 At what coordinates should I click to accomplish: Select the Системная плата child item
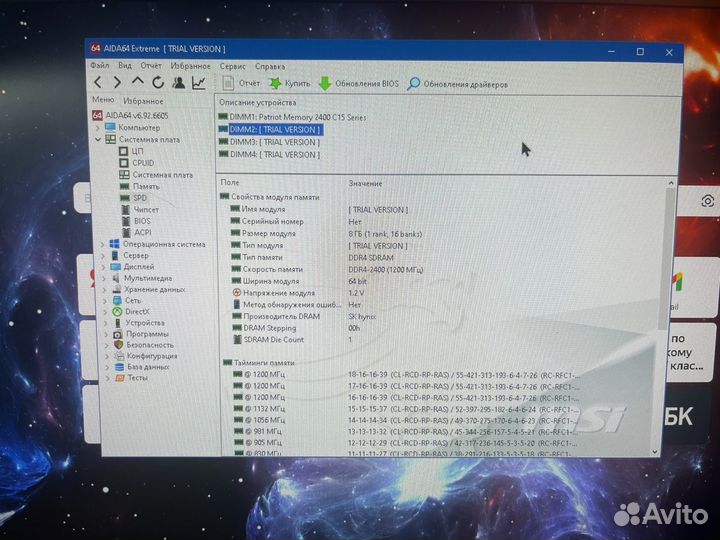(x=157, y=174)
